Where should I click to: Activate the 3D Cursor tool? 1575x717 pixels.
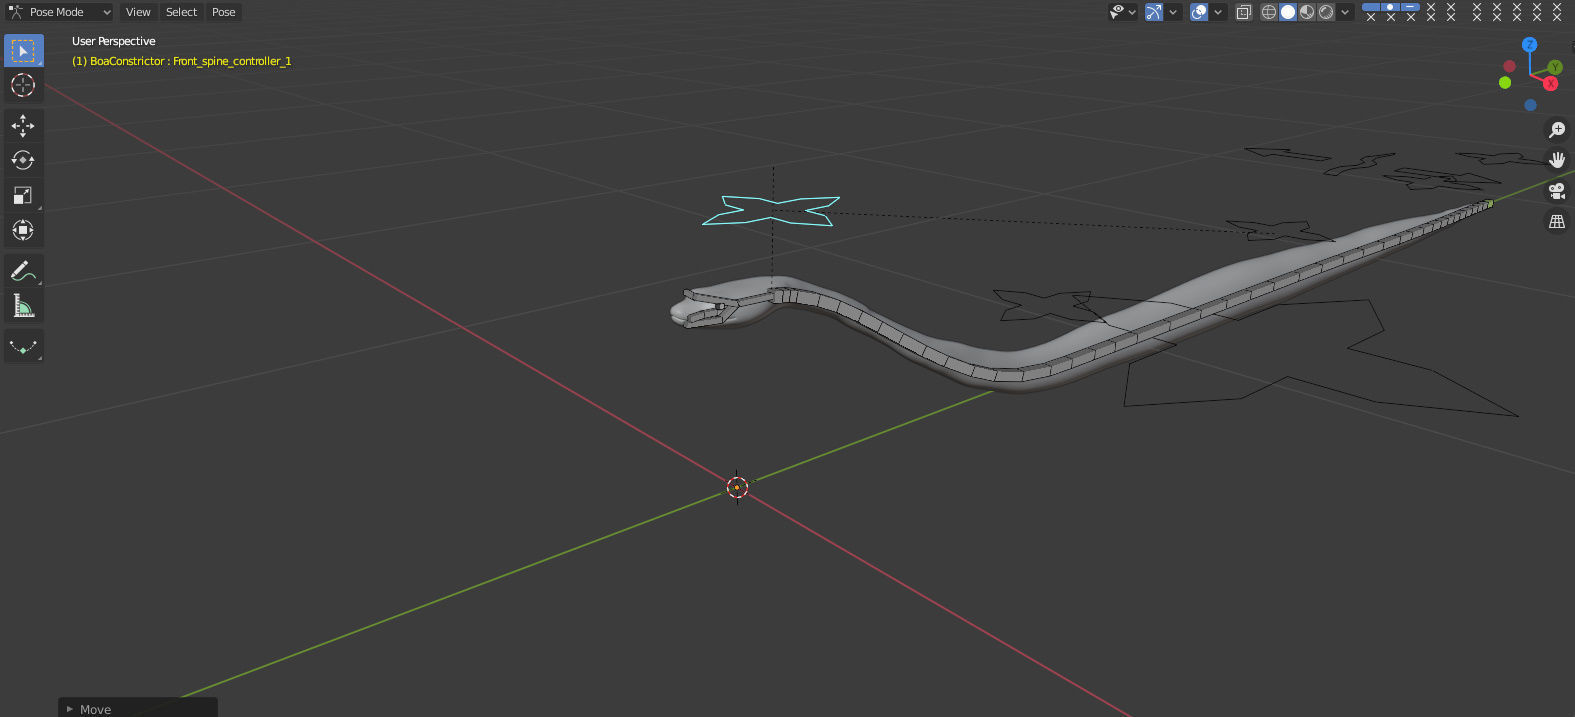pos(23,85)
